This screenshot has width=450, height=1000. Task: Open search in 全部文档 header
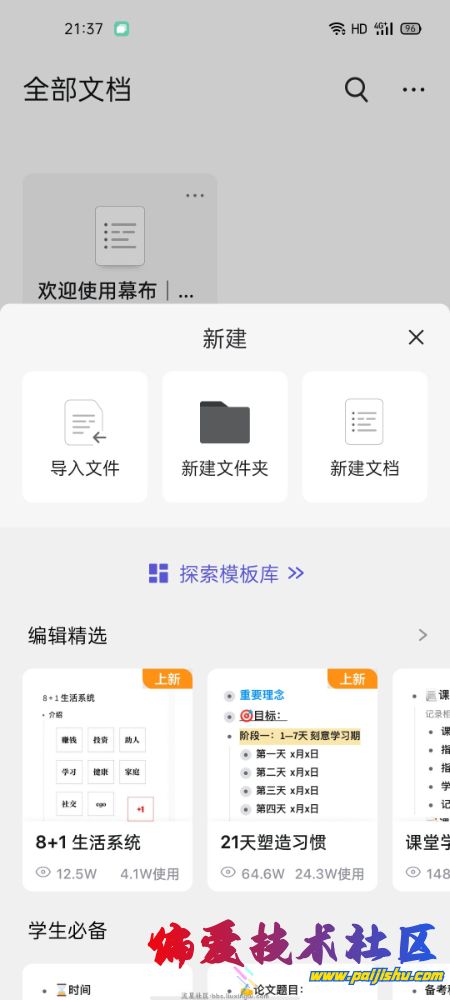(x=356, y=89)
